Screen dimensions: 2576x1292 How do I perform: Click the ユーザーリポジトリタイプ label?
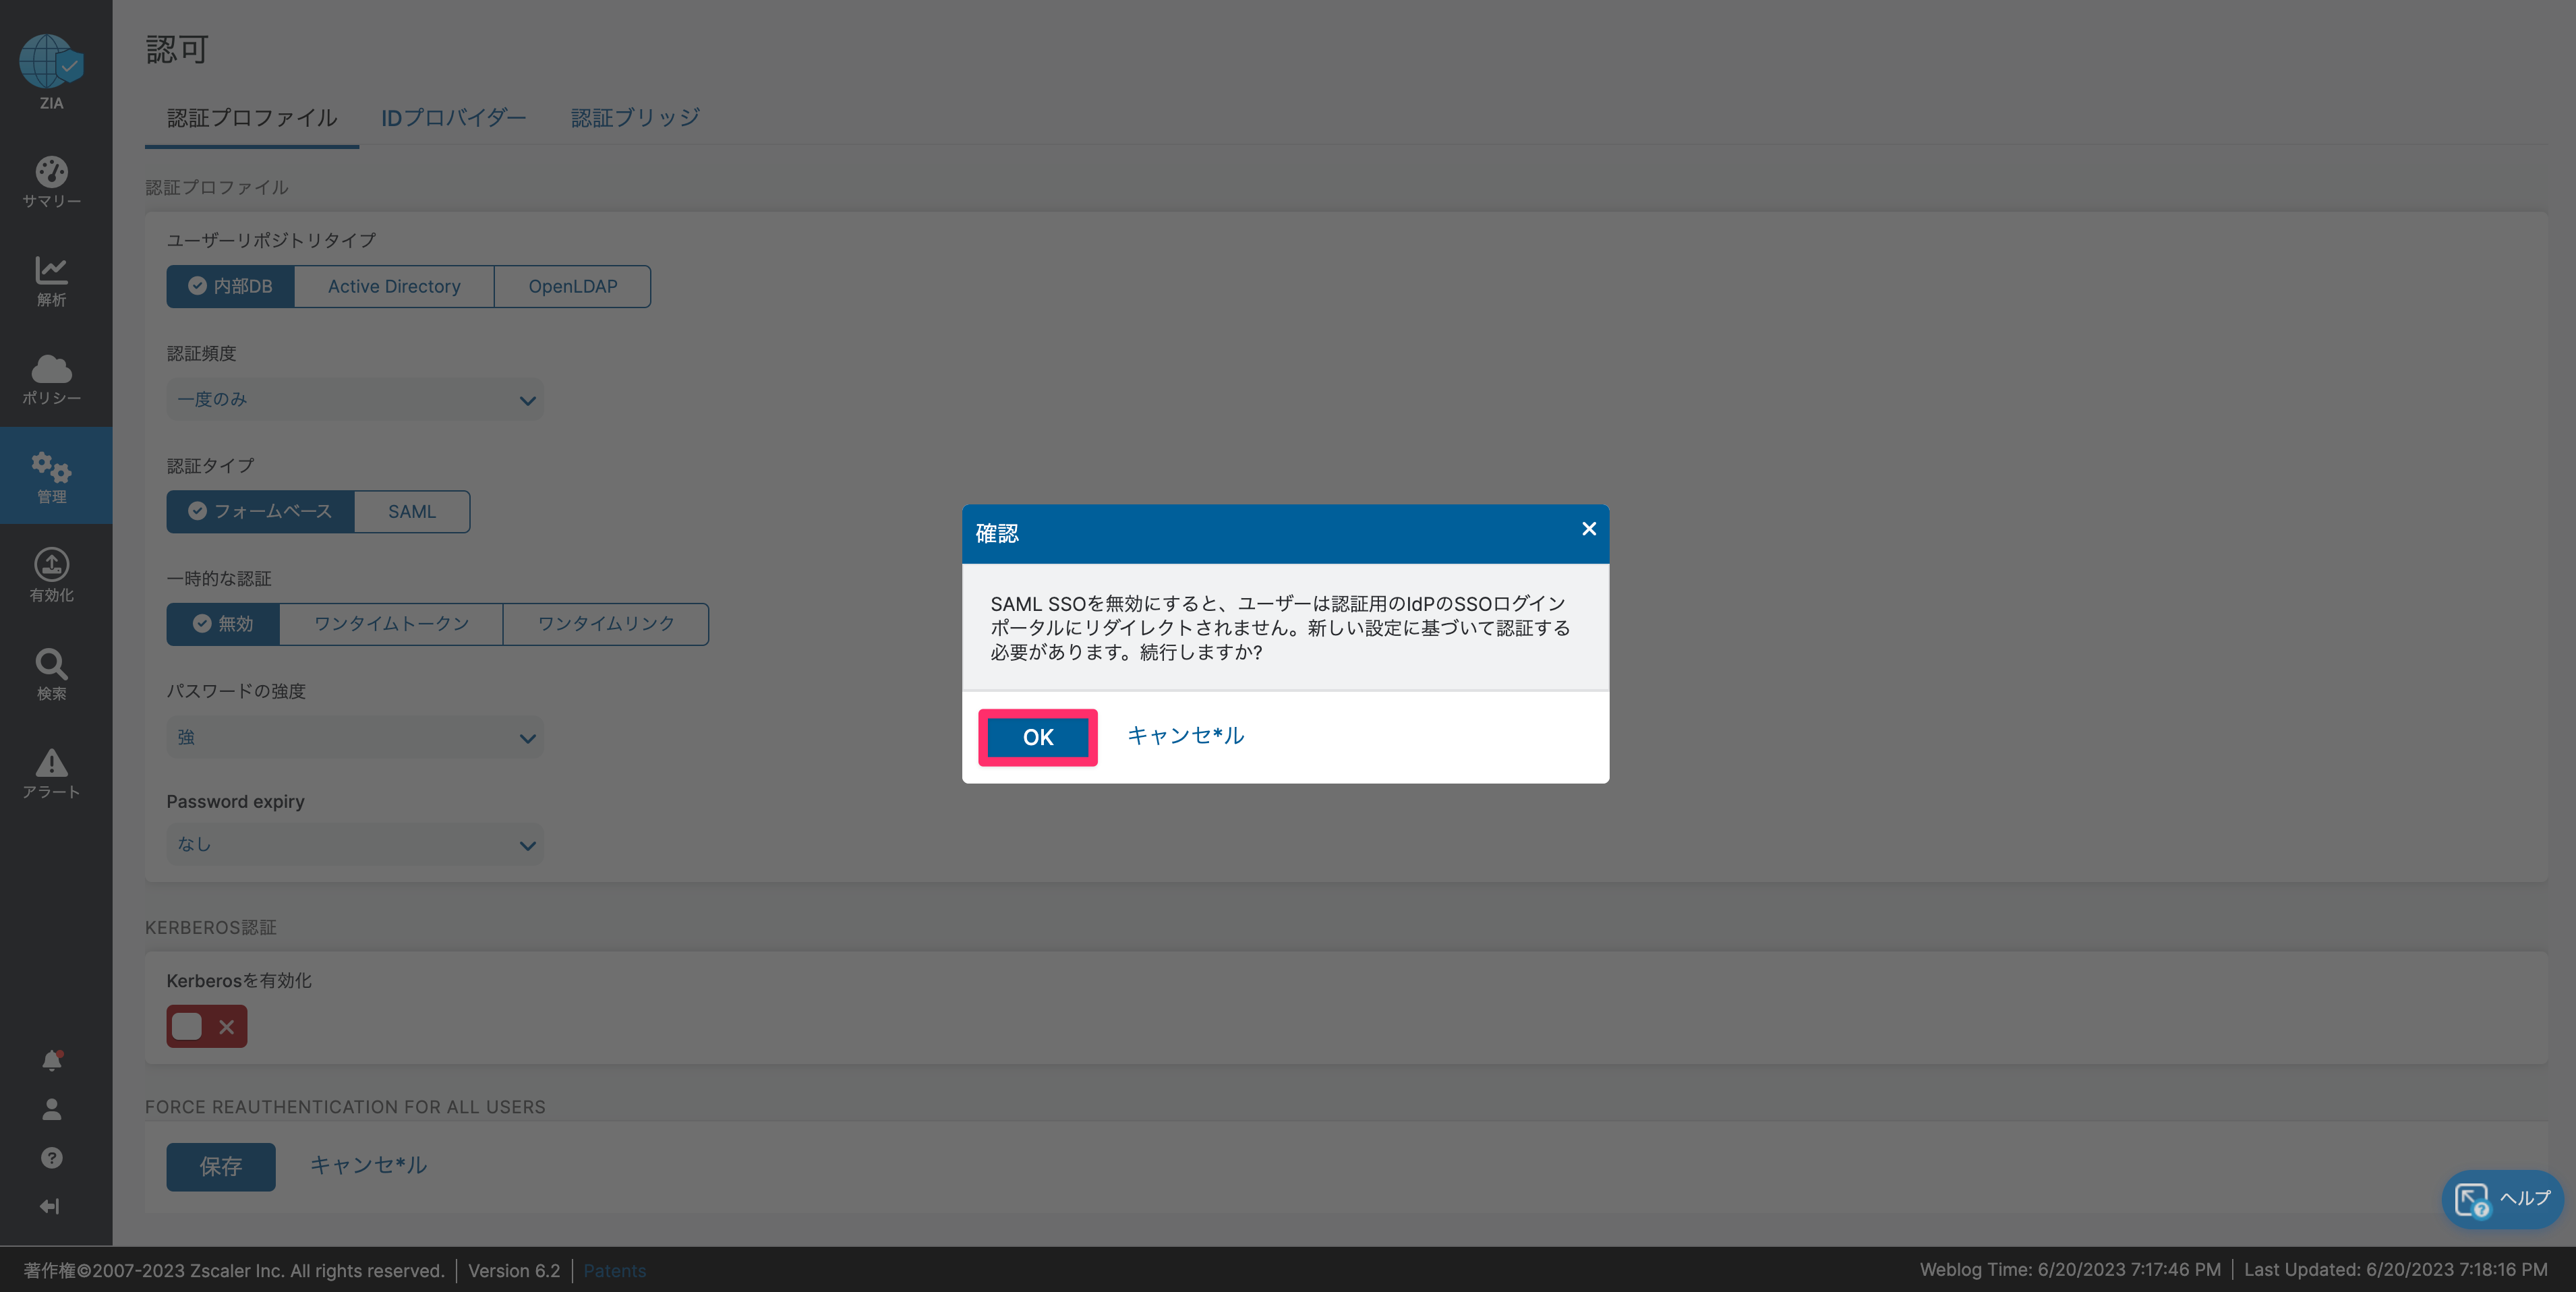pos(271,240)
